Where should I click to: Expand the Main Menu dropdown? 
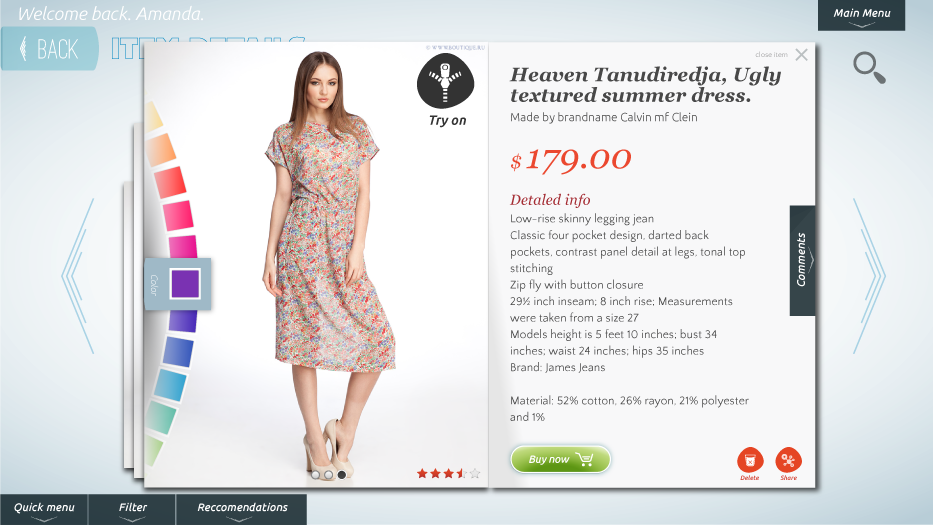862,15
